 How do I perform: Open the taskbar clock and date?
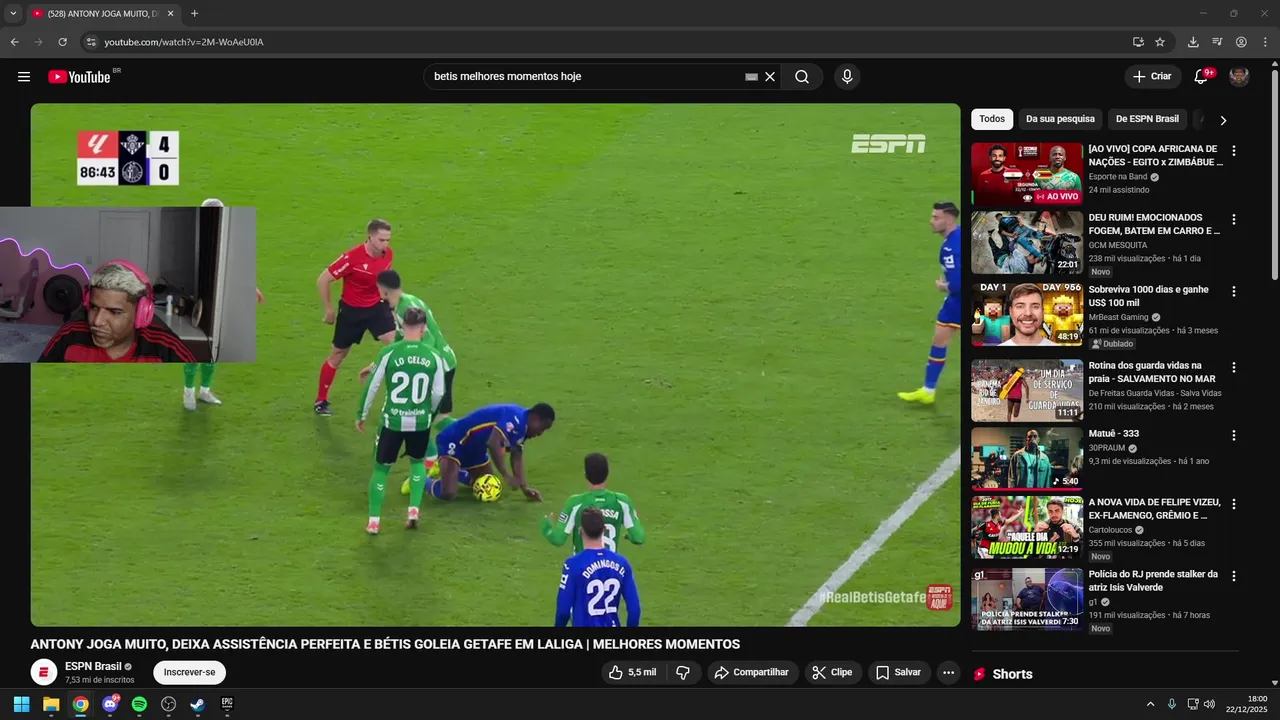1246,704
